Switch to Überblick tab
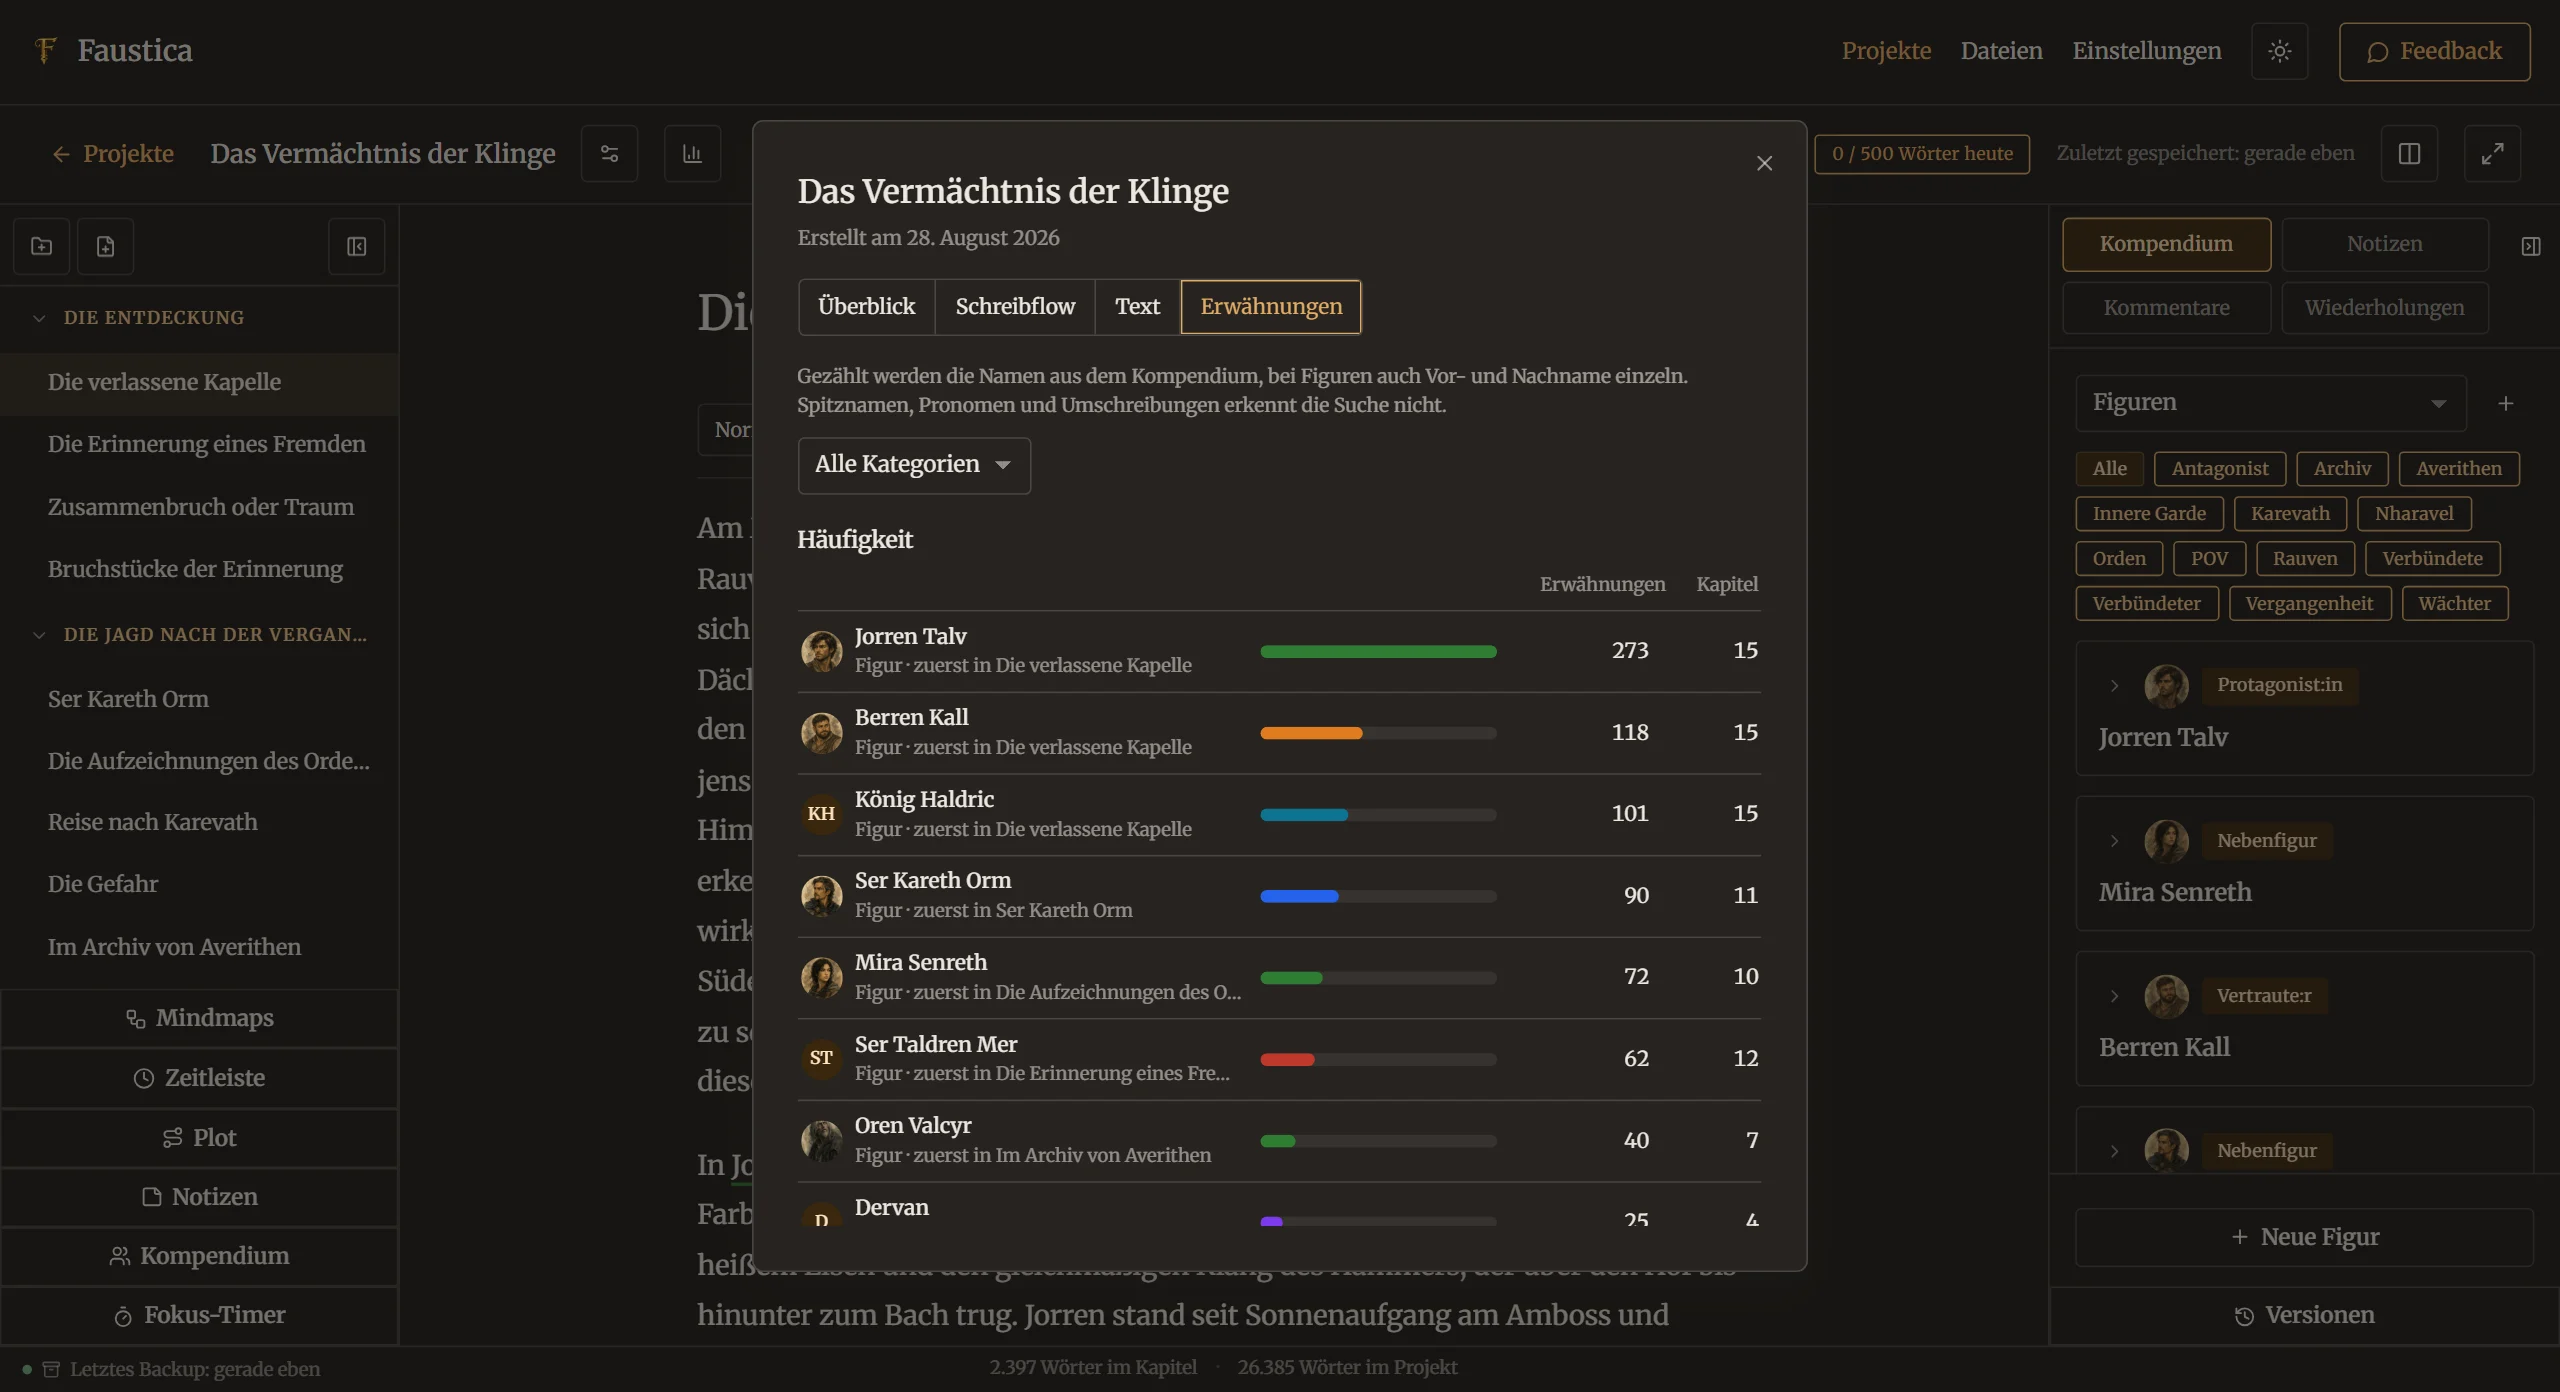Image resolution: width=2560 pixels, height=1392 pixels. [x=866, y=307]
